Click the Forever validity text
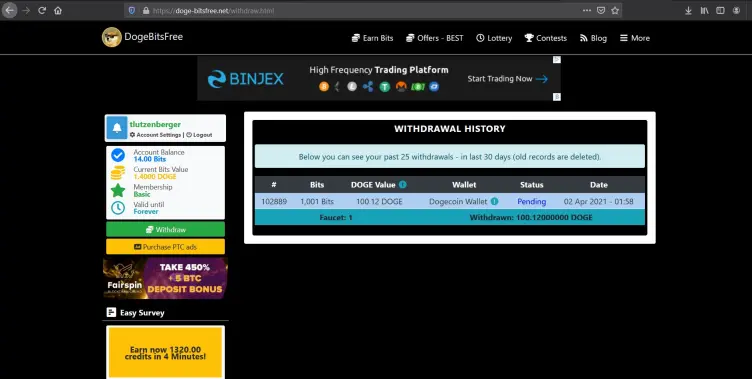This screenshot has width=752, height=379. pyautogui.click(x=146, y=211)
